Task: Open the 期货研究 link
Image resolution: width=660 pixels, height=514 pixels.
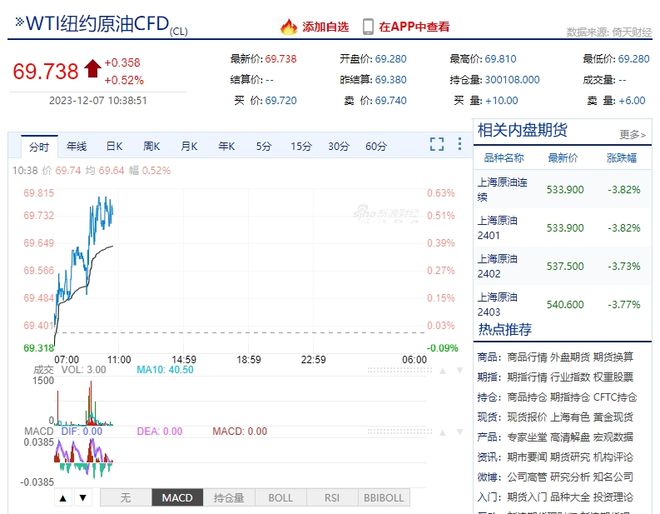Action: tap(570, 457)
